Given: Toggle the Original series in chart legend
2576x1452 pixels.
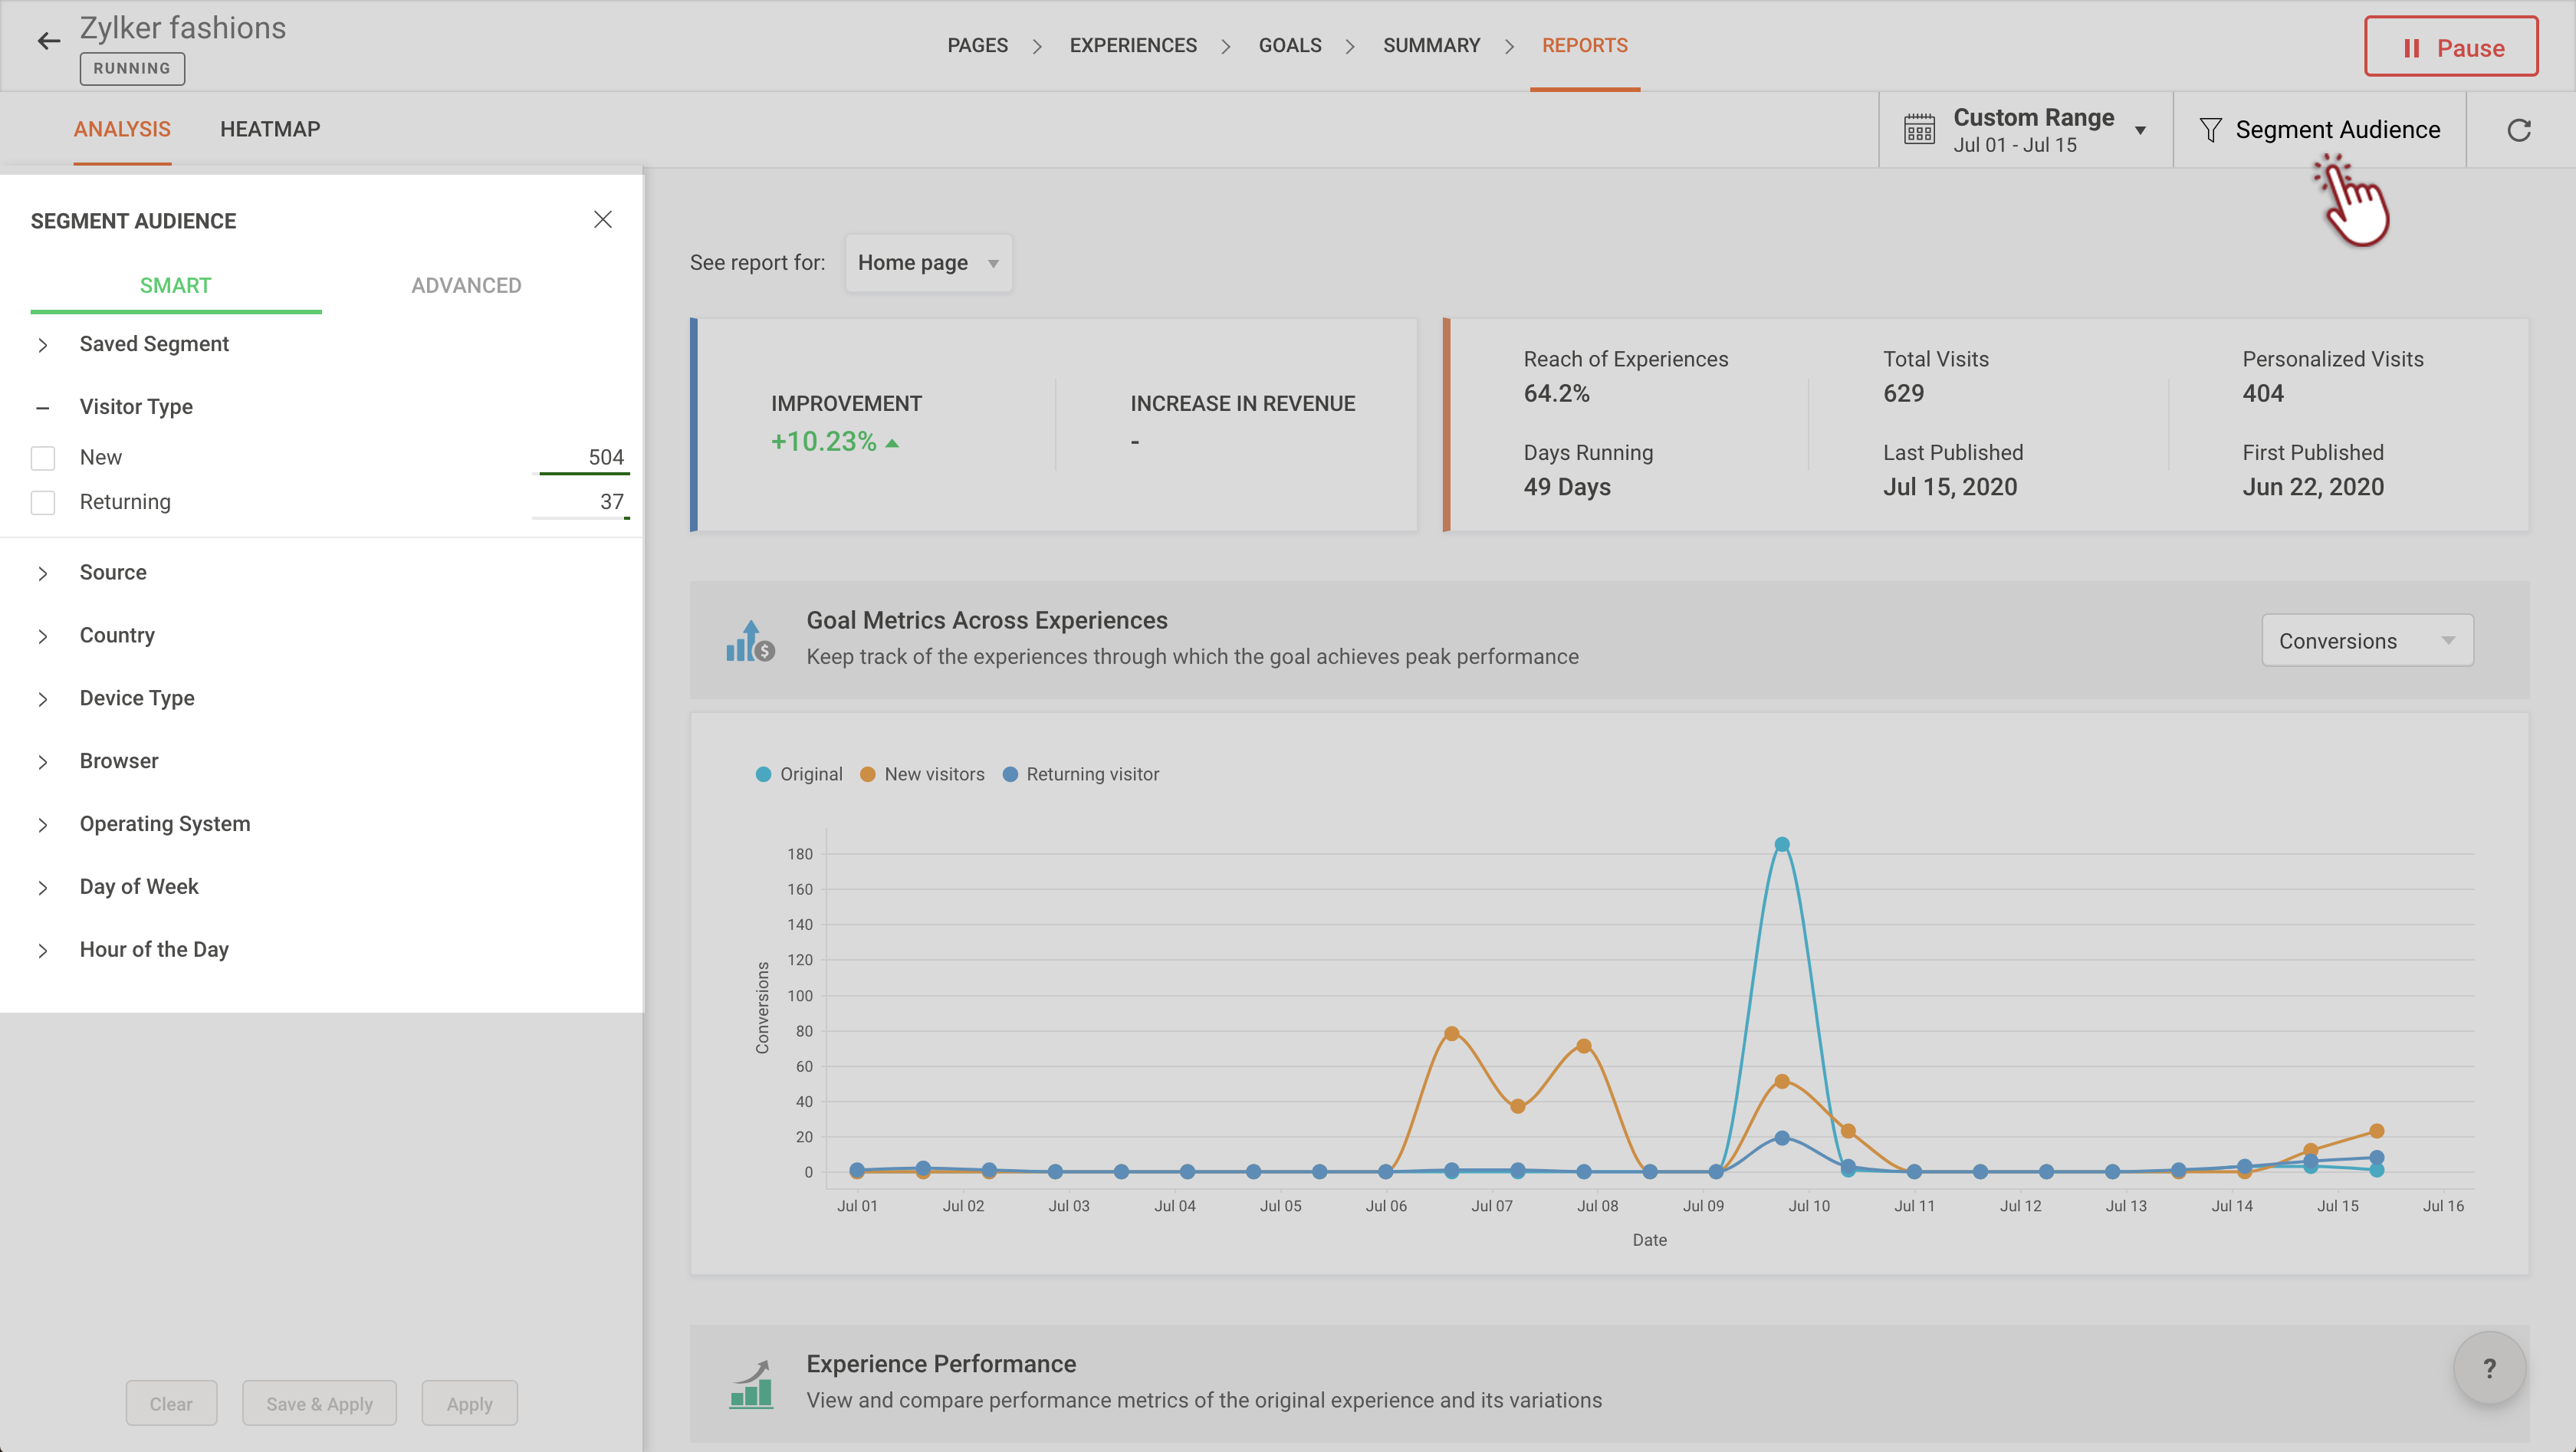Looking at the screenshot, I should [x=799, y=774].
